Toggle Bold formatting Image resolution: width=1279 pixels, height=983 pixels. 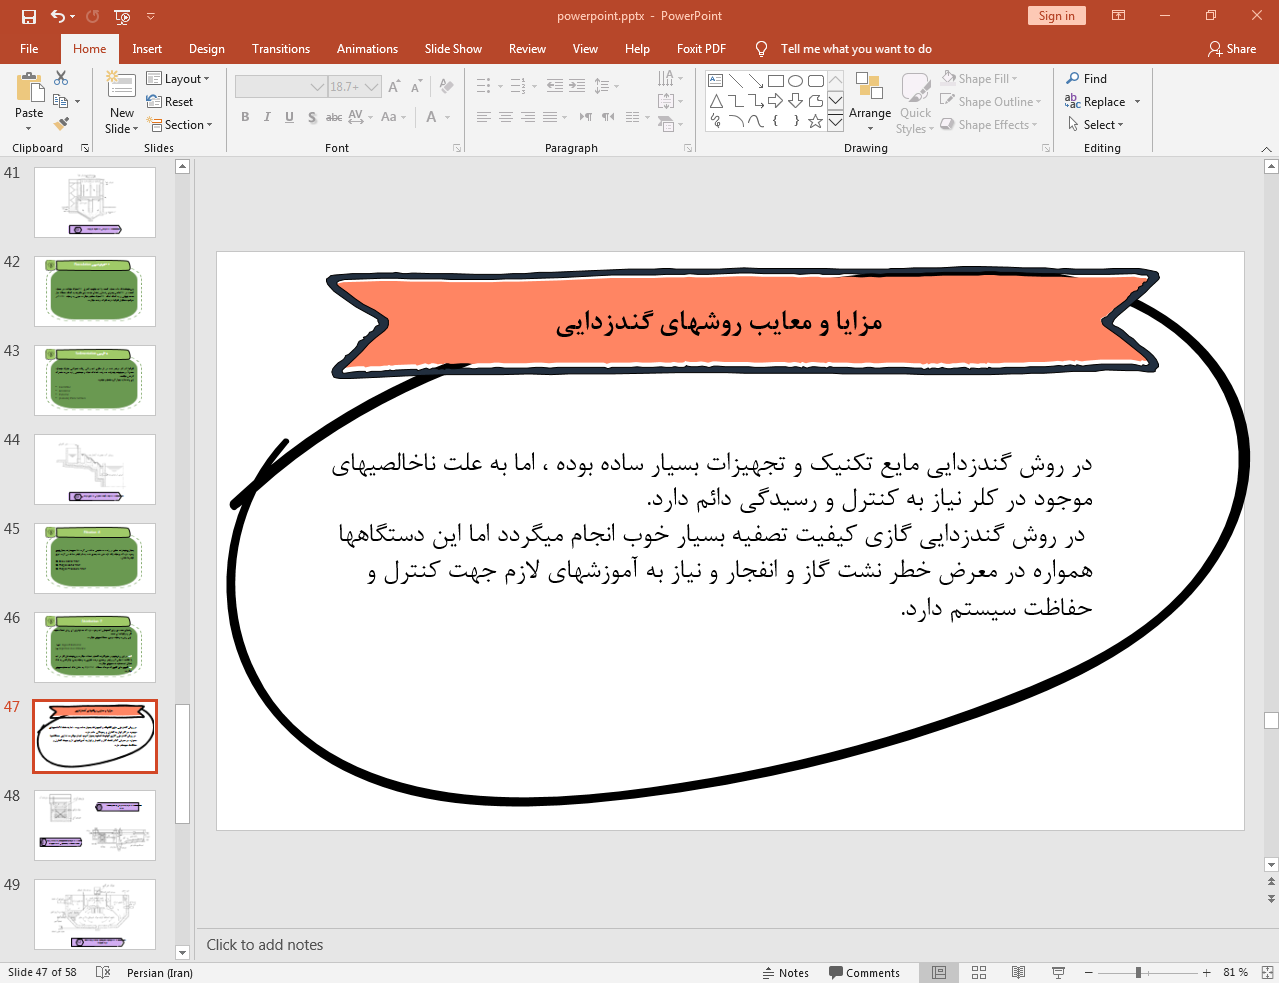coord(245,117)
